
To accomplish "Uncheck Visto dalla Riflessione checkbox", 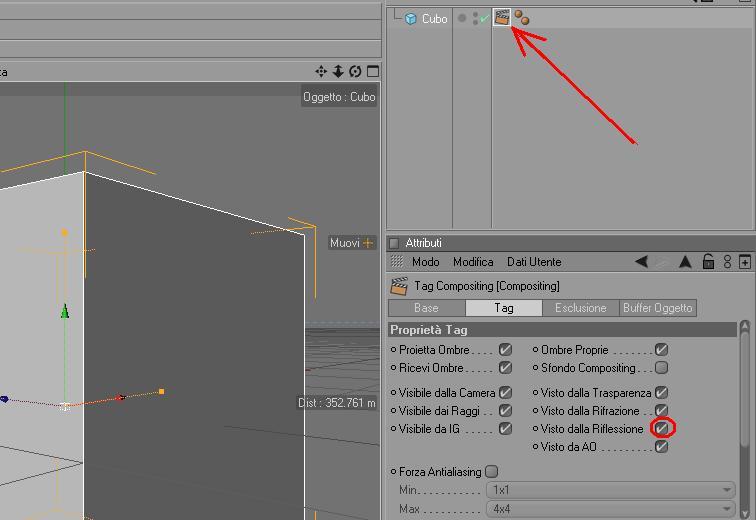I will tap(662, 428).
